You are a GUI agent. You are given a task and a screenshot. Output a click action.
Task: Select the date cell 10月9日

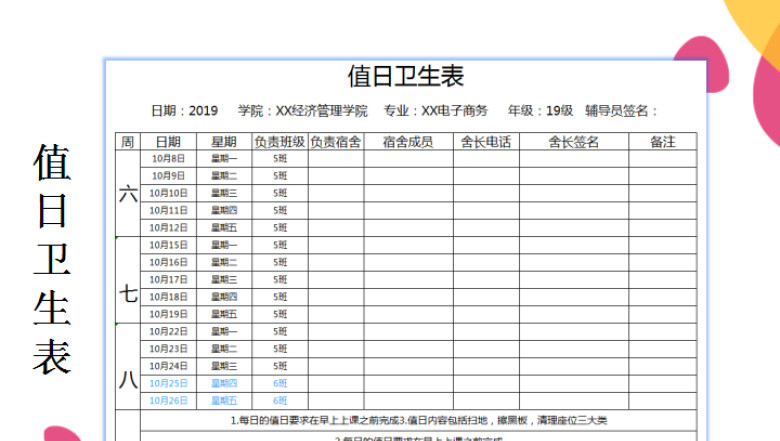[x=168, y=176]
